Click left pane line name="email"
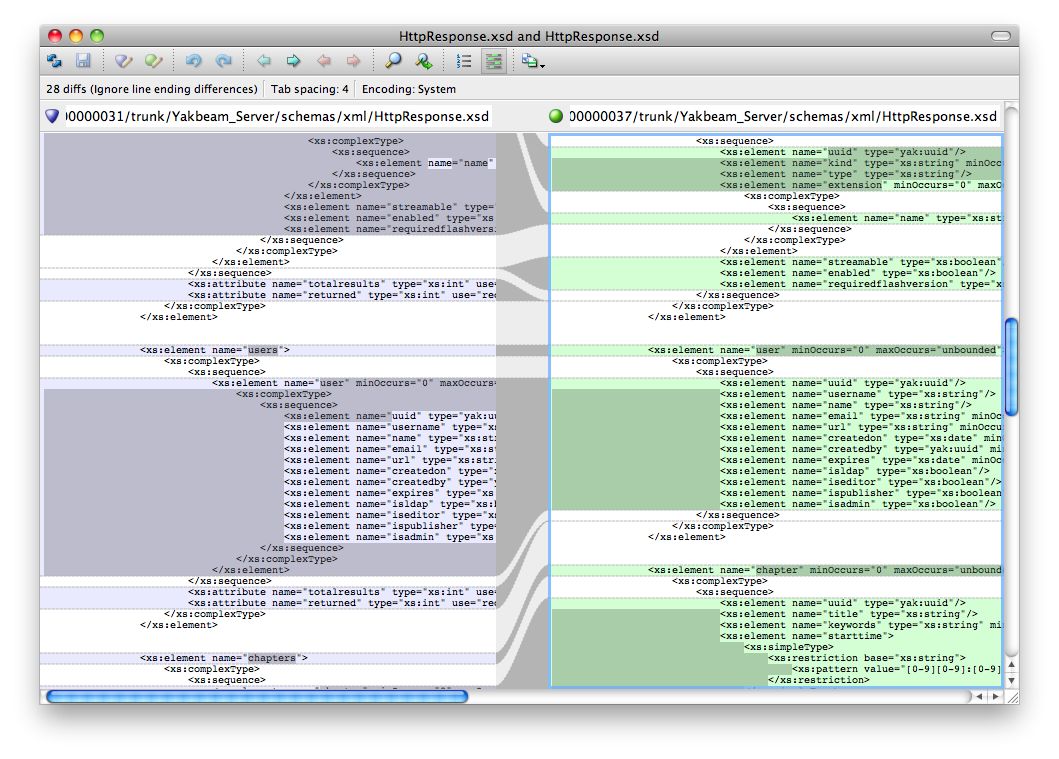Viewport: 1059px width, 759px height. click(389, 449)
